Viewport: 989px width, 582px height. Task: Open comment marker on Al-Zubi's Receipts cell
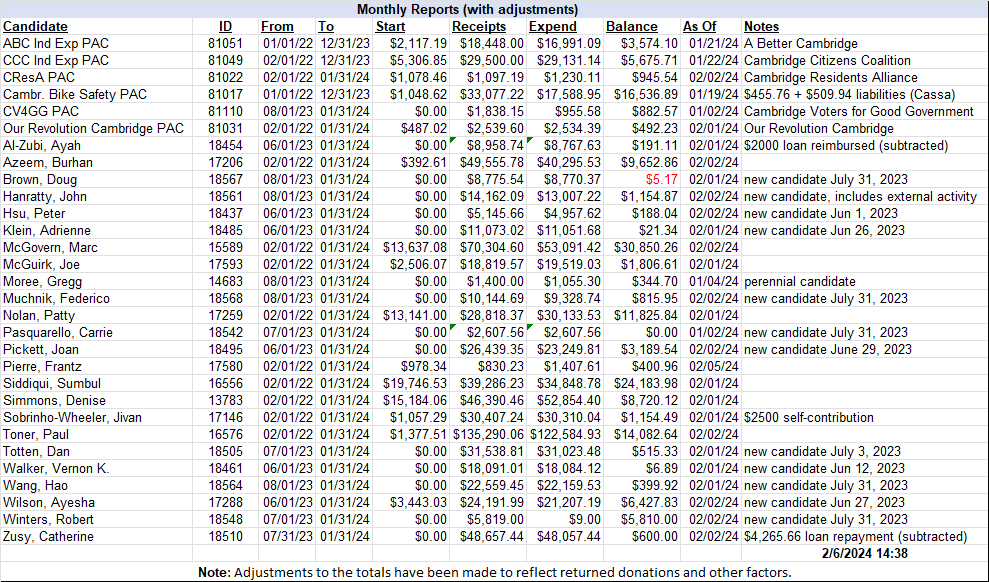[x=452, y=141]
